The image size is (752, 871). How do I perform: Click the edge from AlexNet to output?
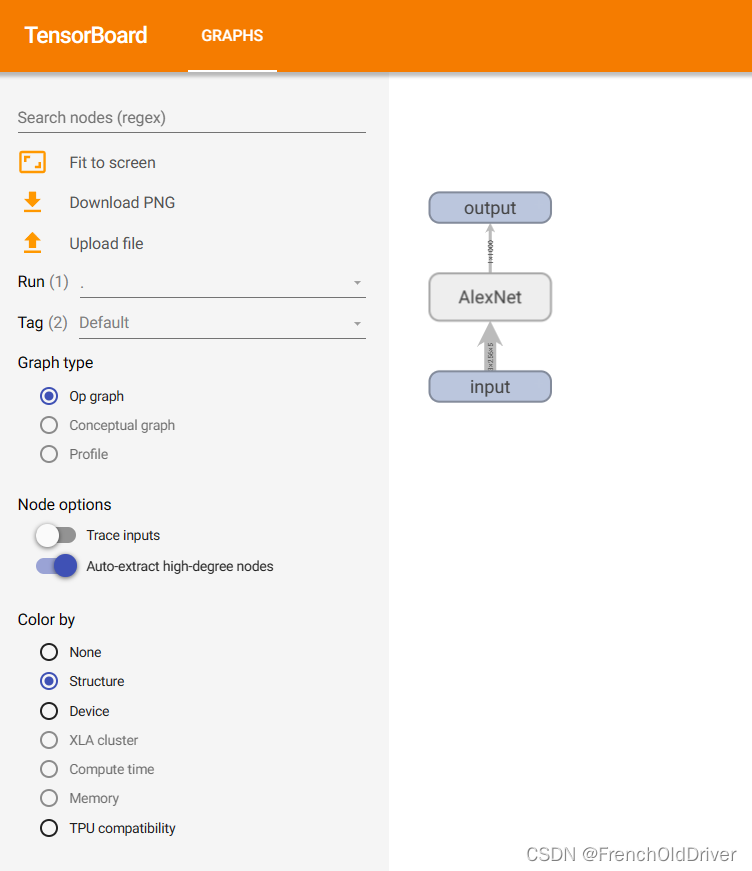tap(490, 249)
